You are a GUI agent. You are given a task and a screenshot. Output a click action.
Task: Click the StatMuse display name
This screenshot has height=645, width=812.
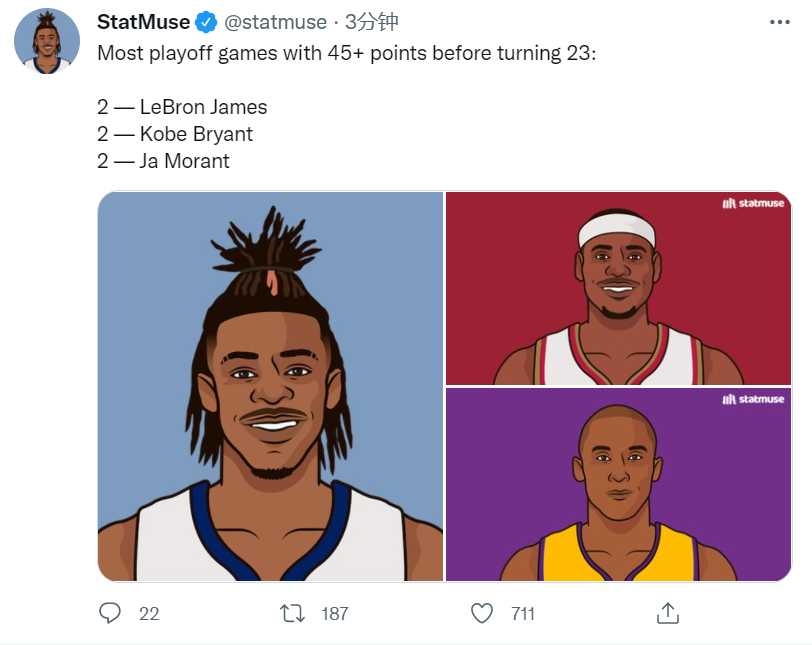tap(143, 22)
